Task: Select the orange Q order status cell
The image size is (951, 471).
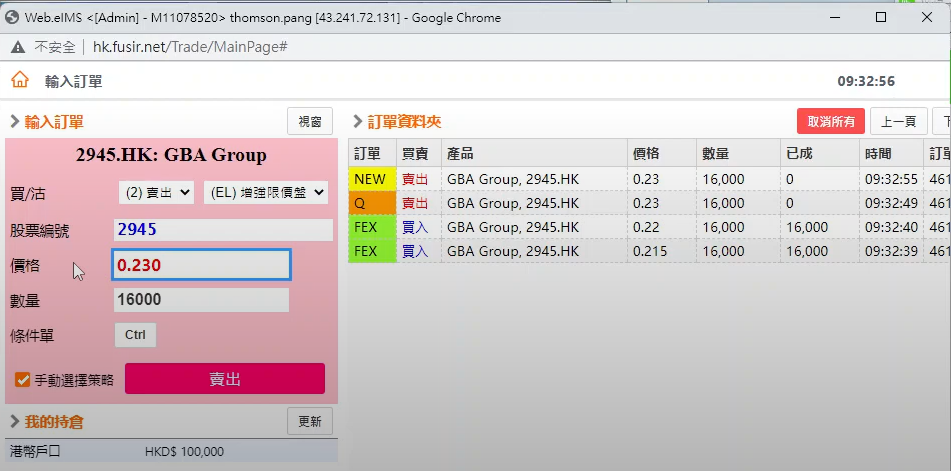Action: [x=372, y=203]
